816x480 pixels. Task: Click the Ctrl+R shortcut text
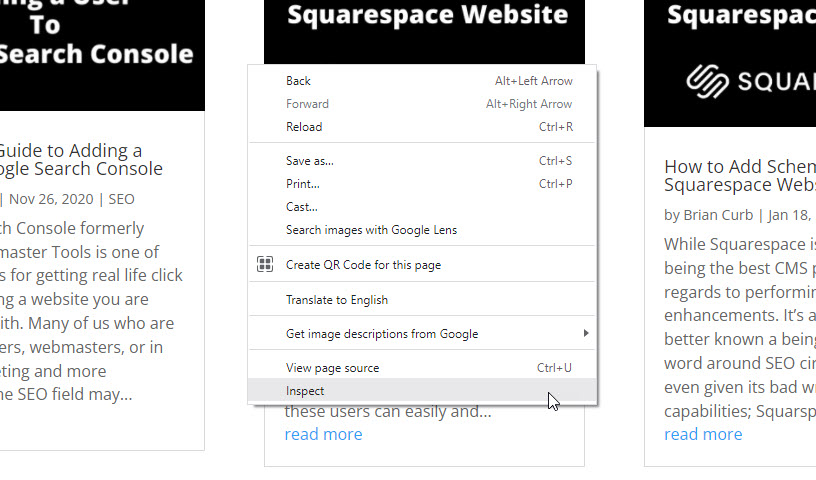click(556, 127)
